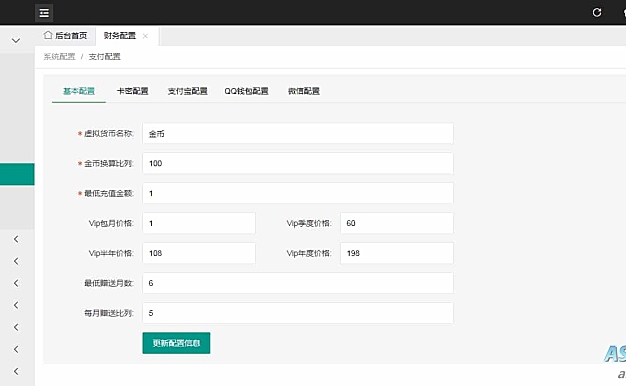Image resolution: width=626 pixels, height=386 pixels.
Task: Focus the 金币换算比列 input field
Action: tap(298, 163)
